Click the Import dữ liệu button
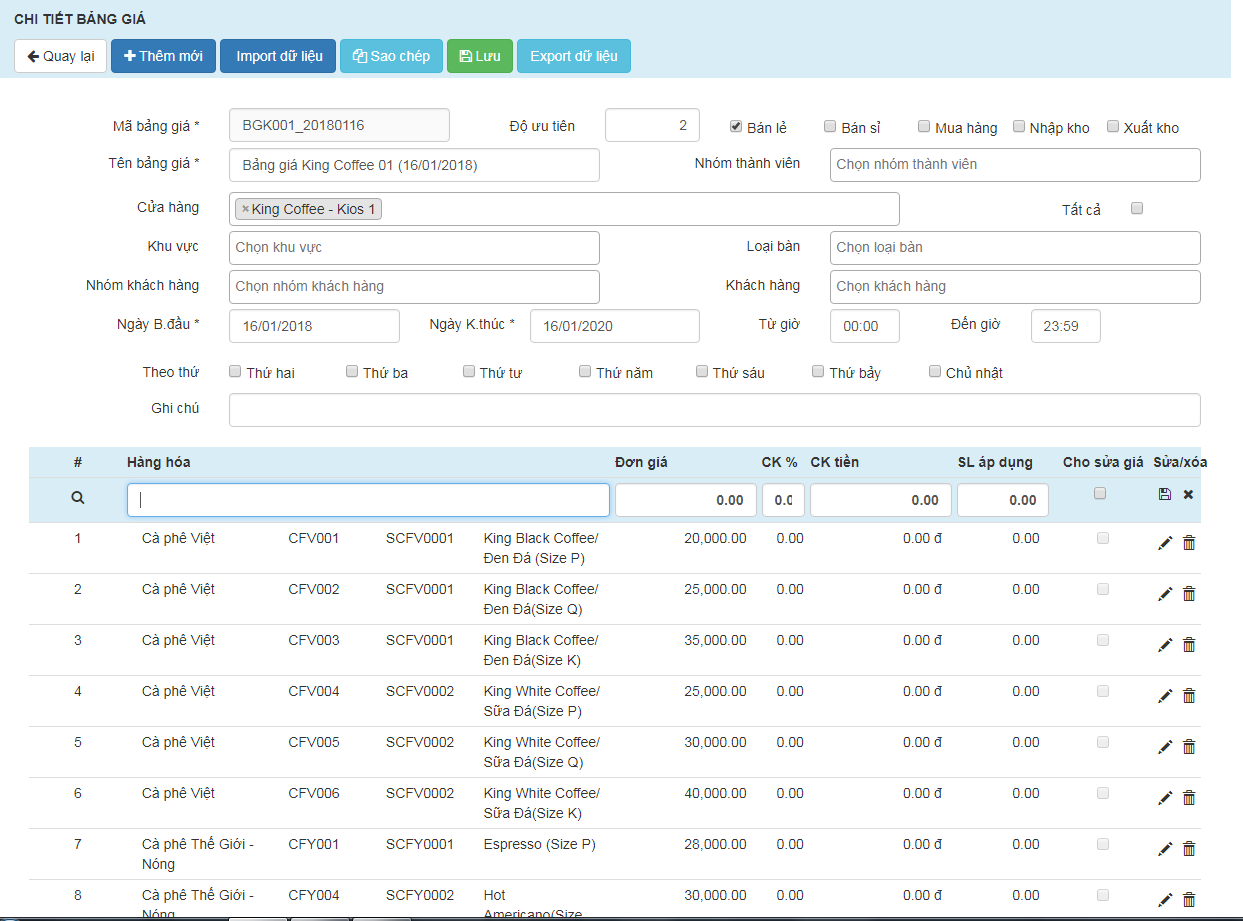 click(278, 56)
